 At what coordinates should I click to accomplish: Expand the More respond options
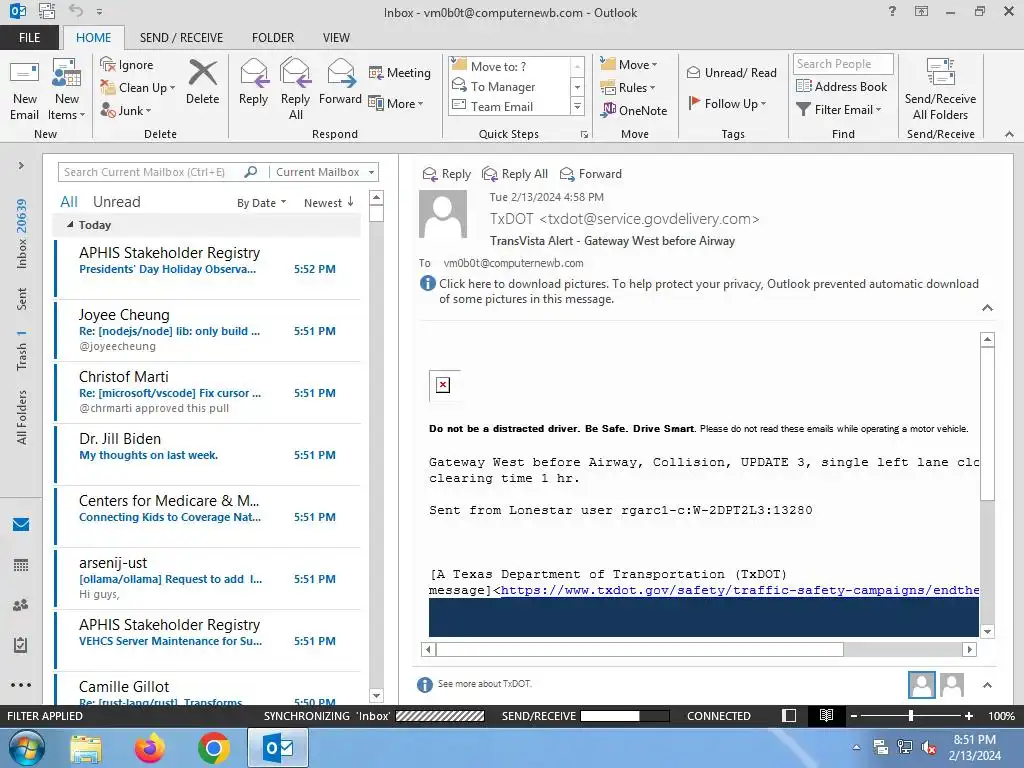396,103
